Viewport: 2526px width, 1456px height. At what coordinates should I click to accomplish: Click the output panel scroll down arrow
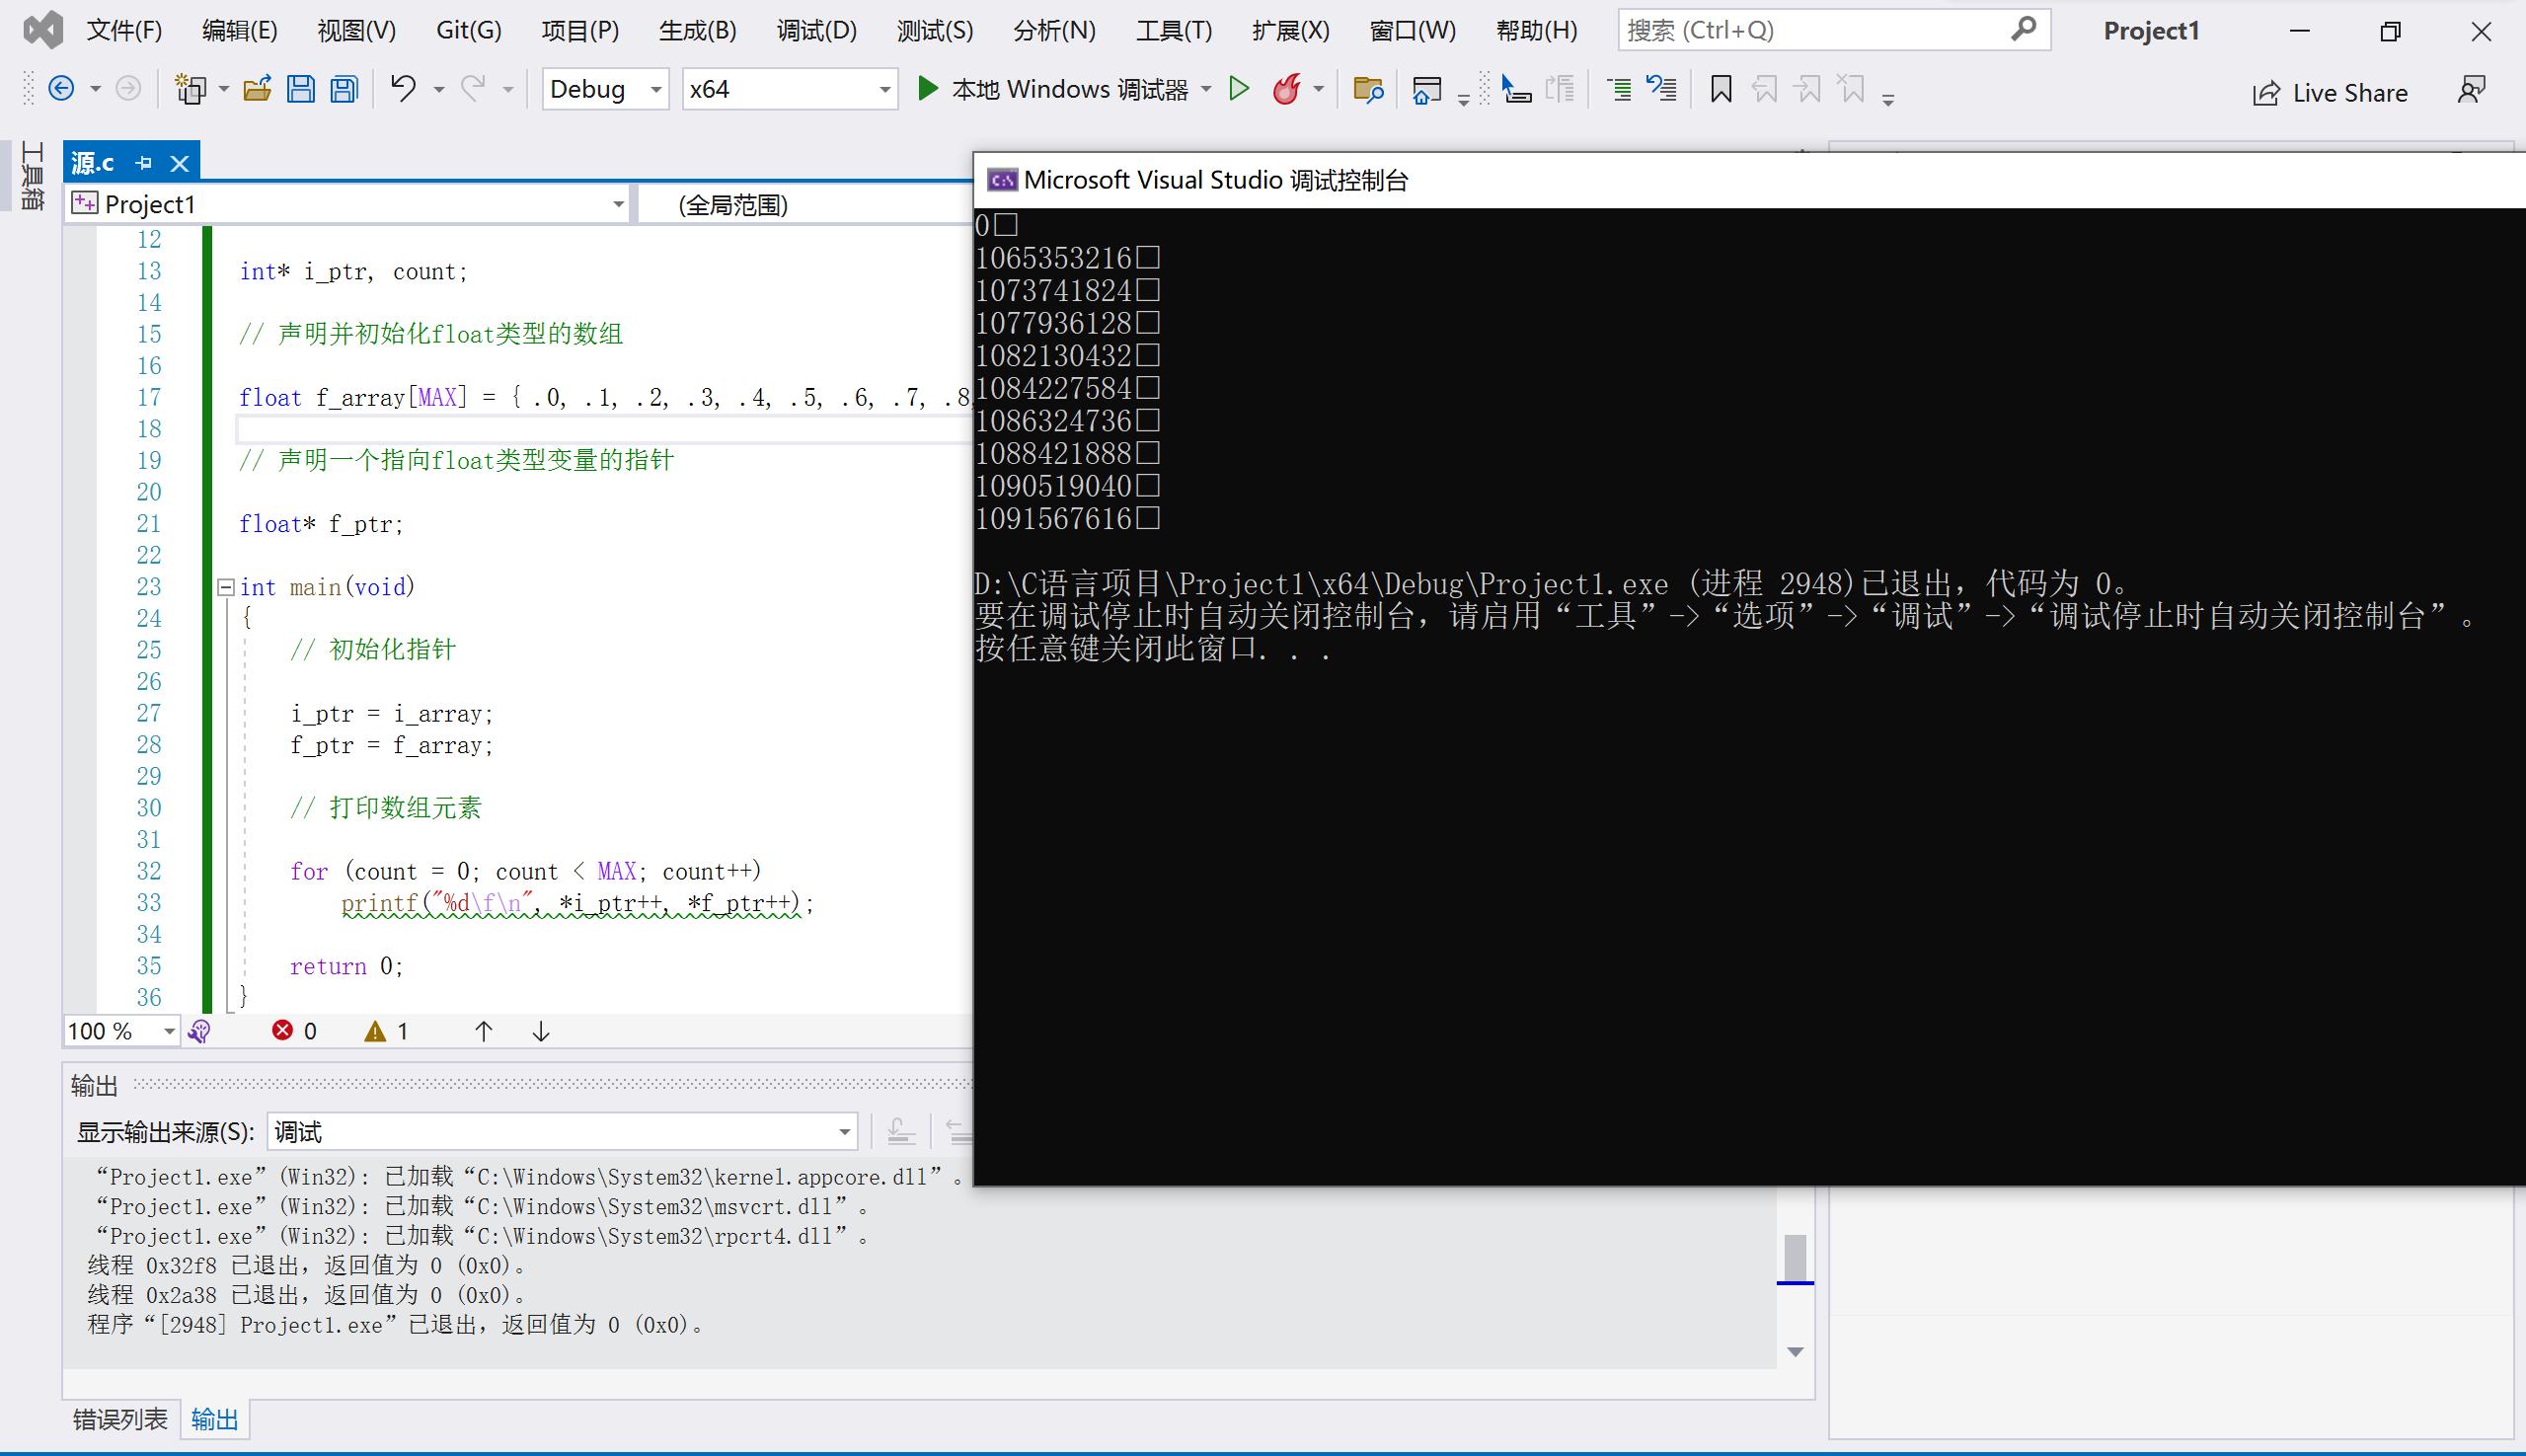1795,1352
